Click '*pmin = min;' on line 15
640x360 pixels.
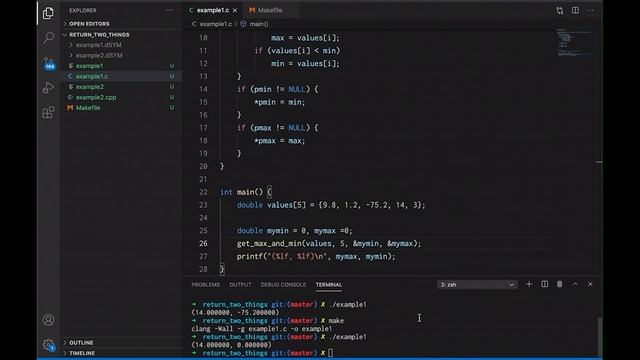point(280,102)
